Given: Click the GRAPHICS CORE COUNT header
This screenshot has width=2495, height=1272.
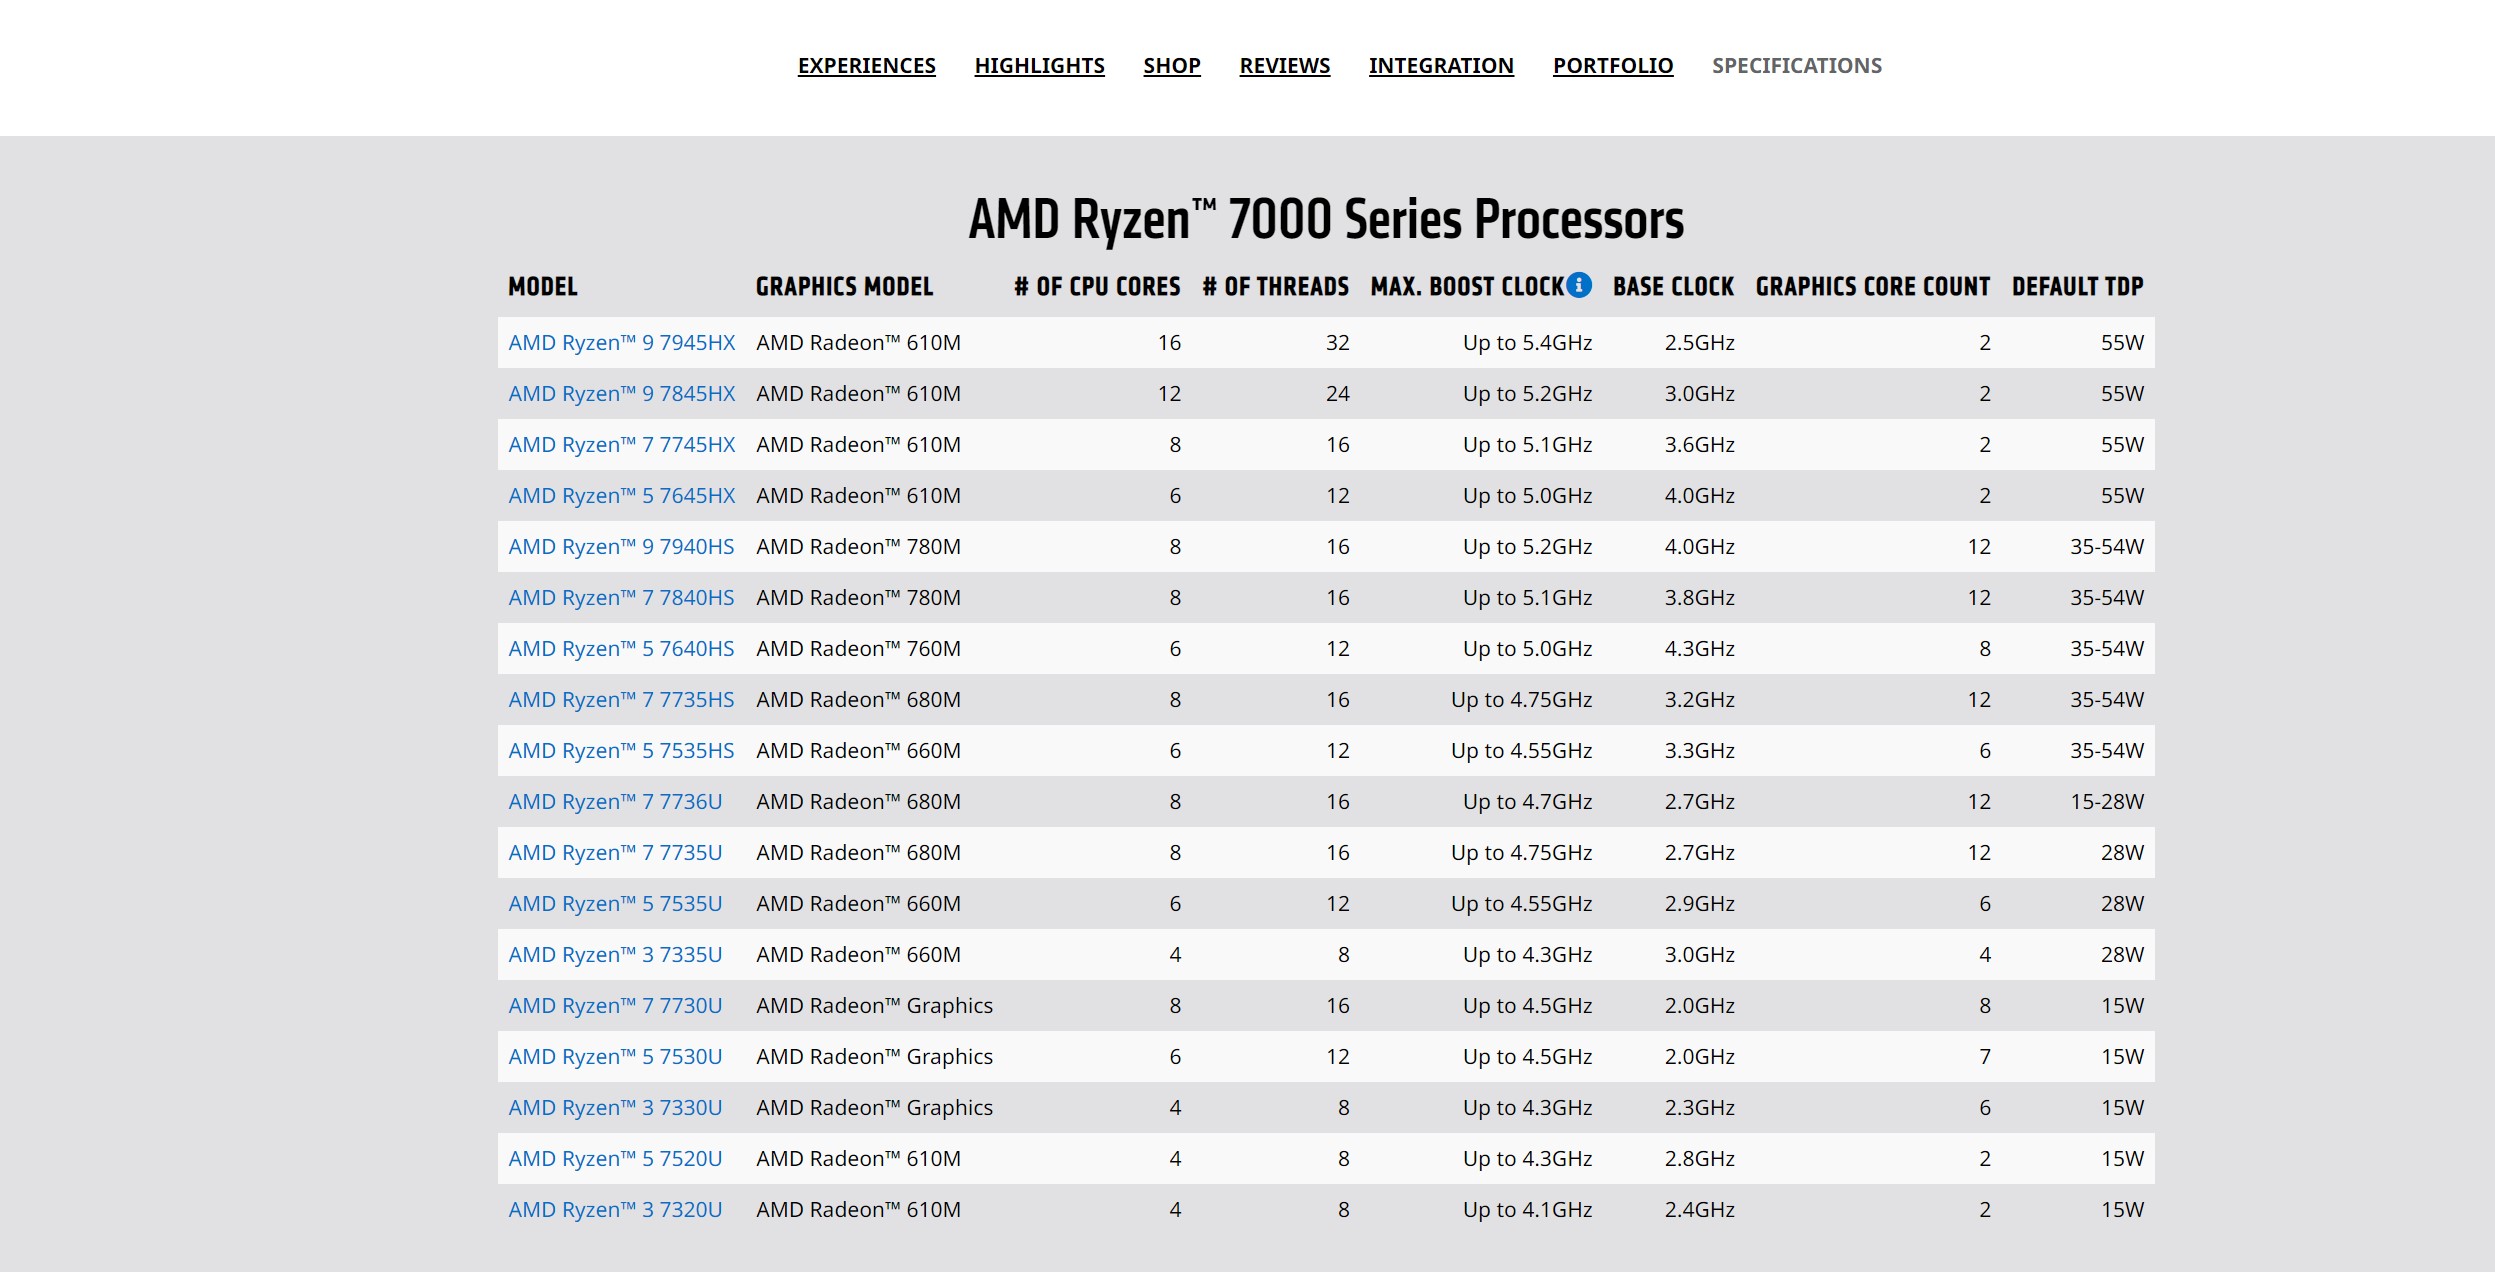Looking at the screenshot, I should click(x=1873, y=287).
